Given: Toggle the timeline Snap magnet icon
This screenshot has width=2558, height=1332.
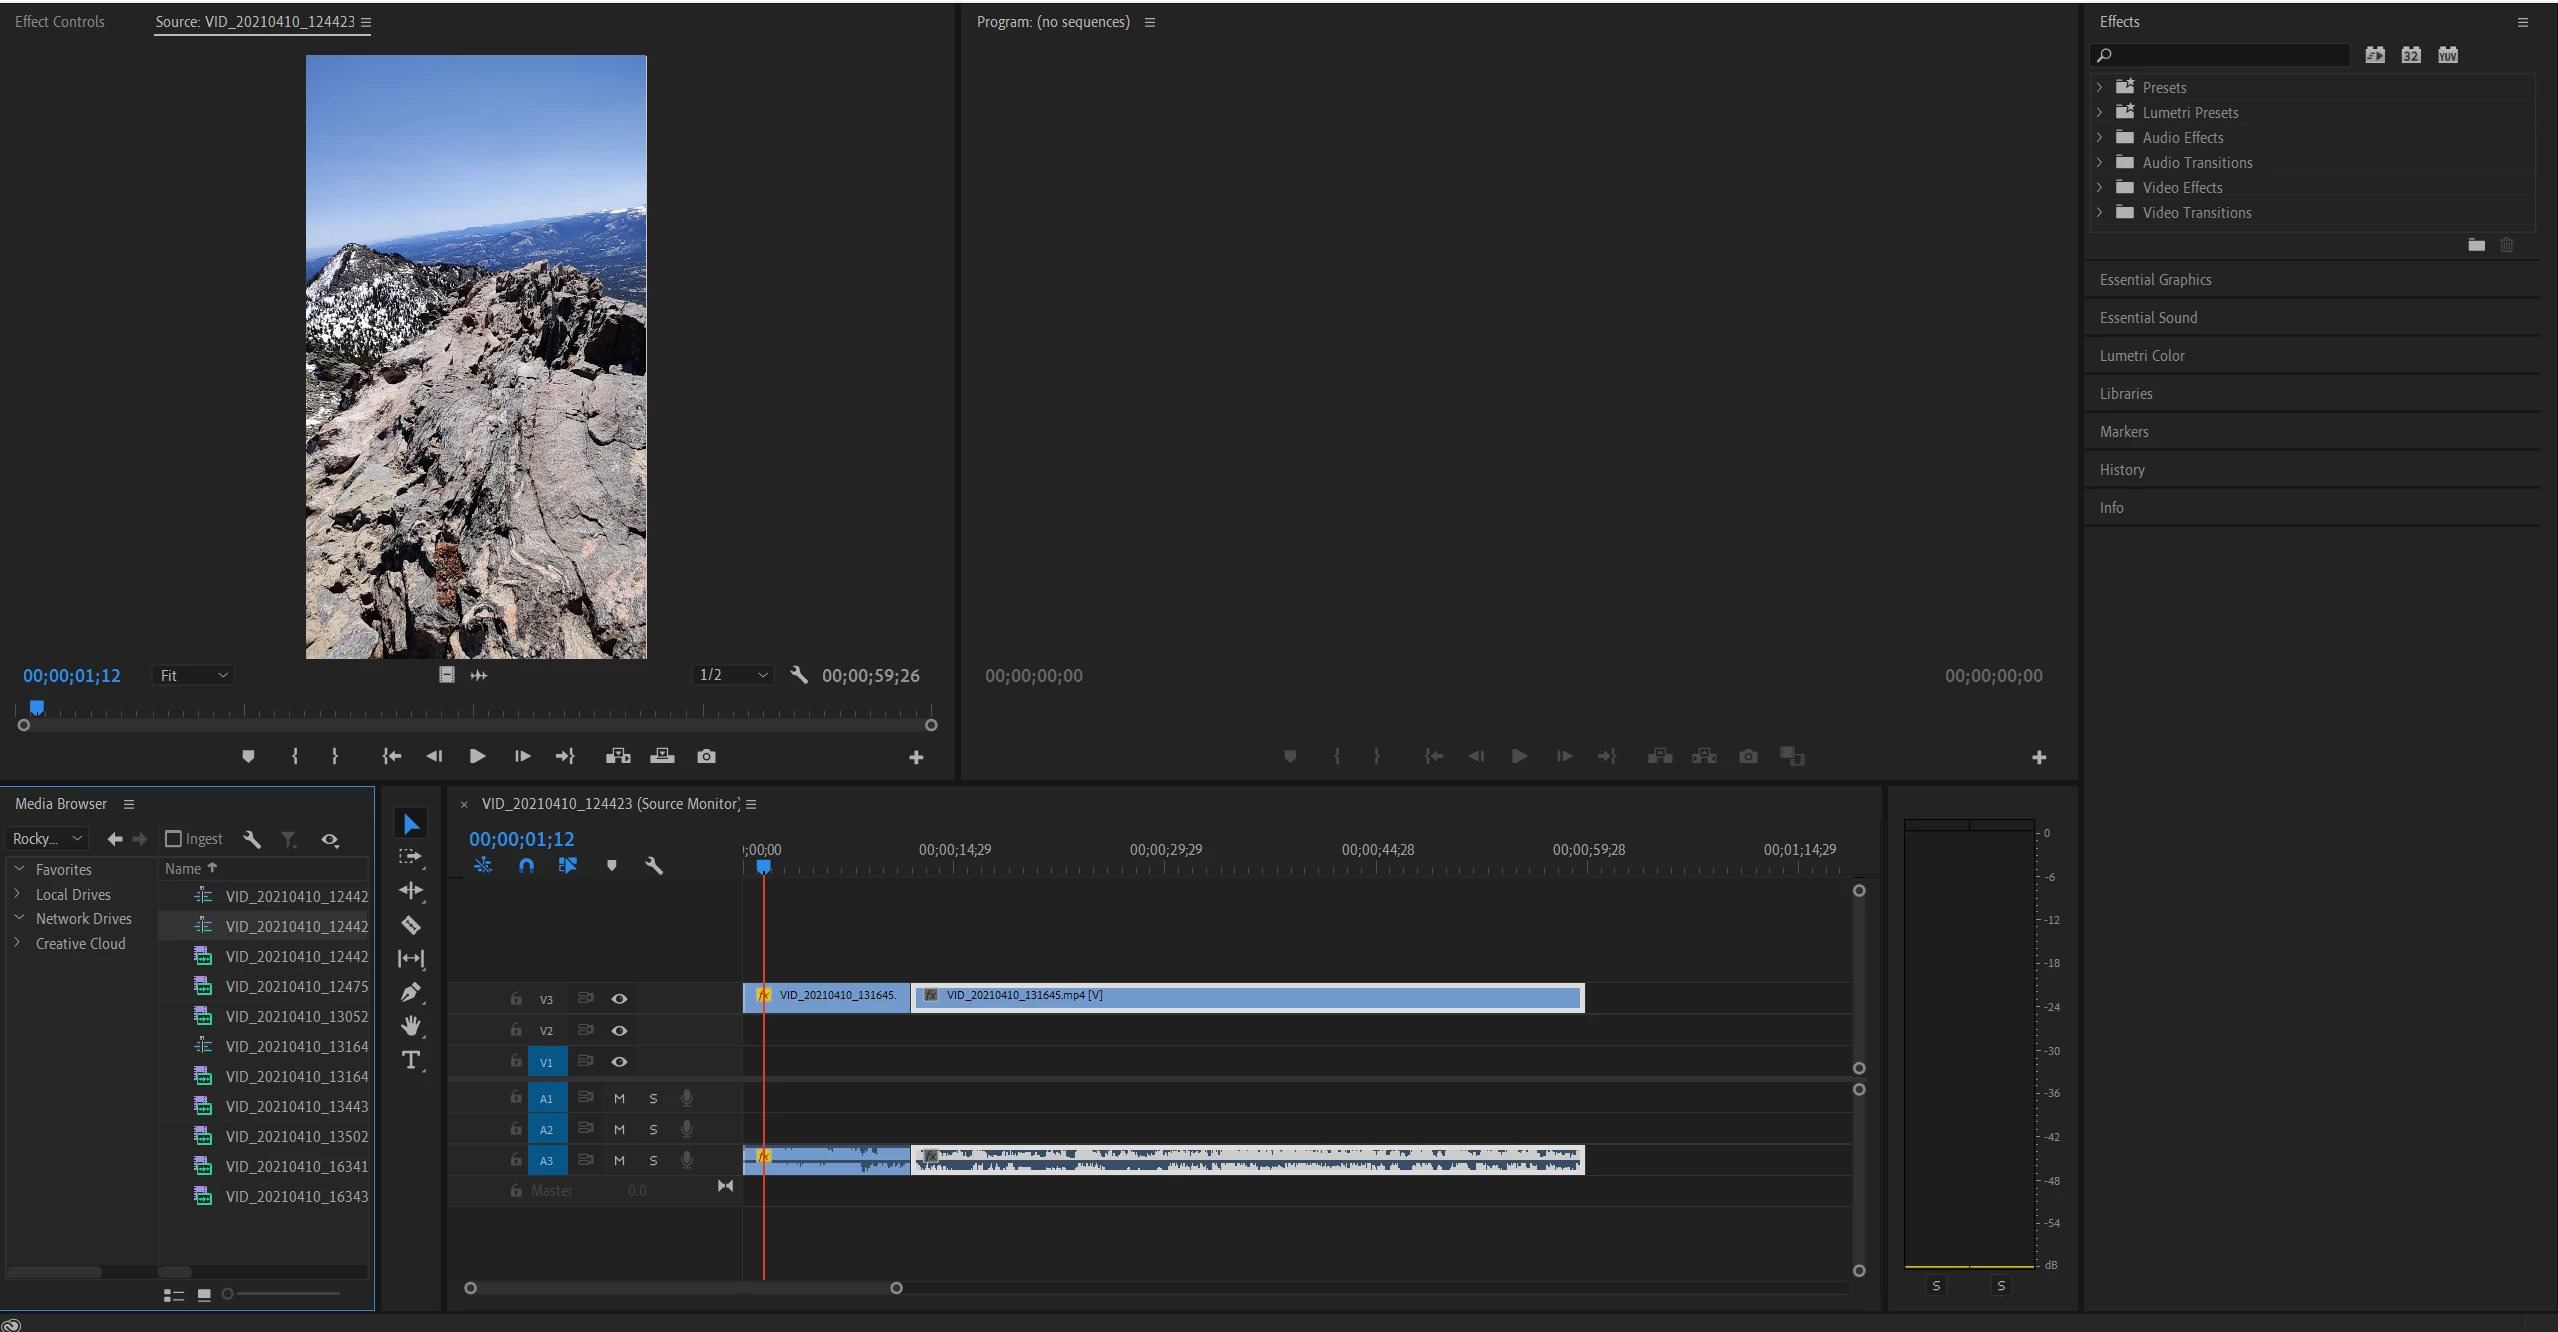Looking at the screenshot, I should pos(526,866).
